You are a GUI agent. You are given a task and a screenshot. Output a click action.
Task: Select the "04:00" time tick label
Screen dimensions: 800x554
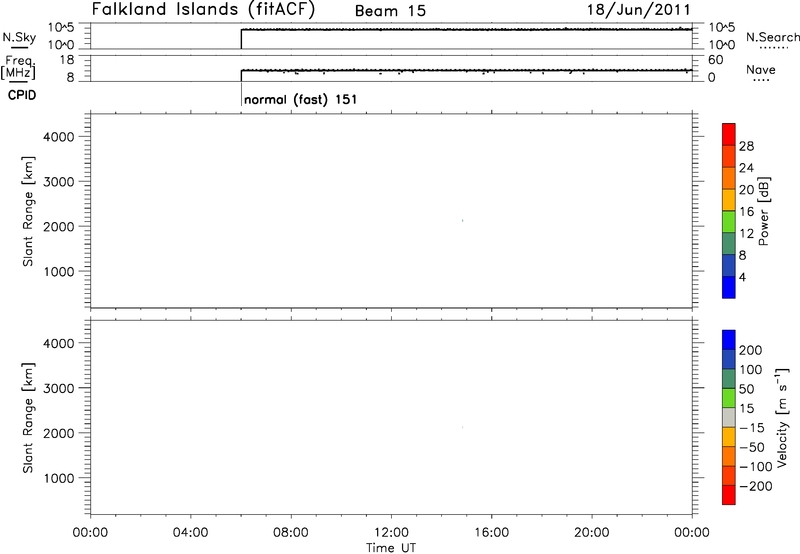click(190, 533)
